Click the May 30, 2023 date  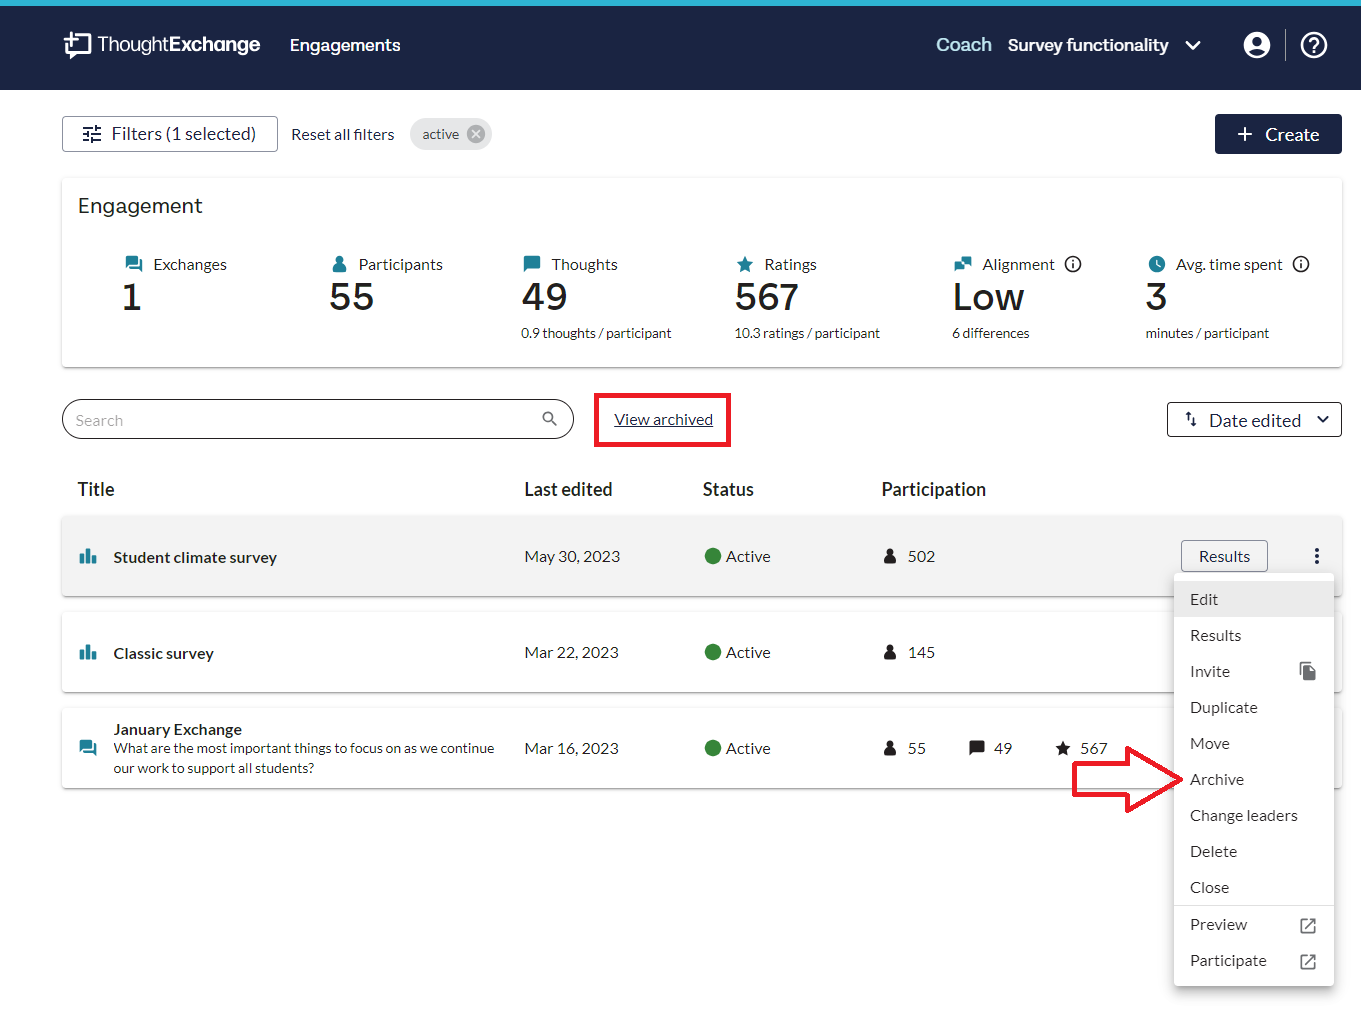point(572,556)
